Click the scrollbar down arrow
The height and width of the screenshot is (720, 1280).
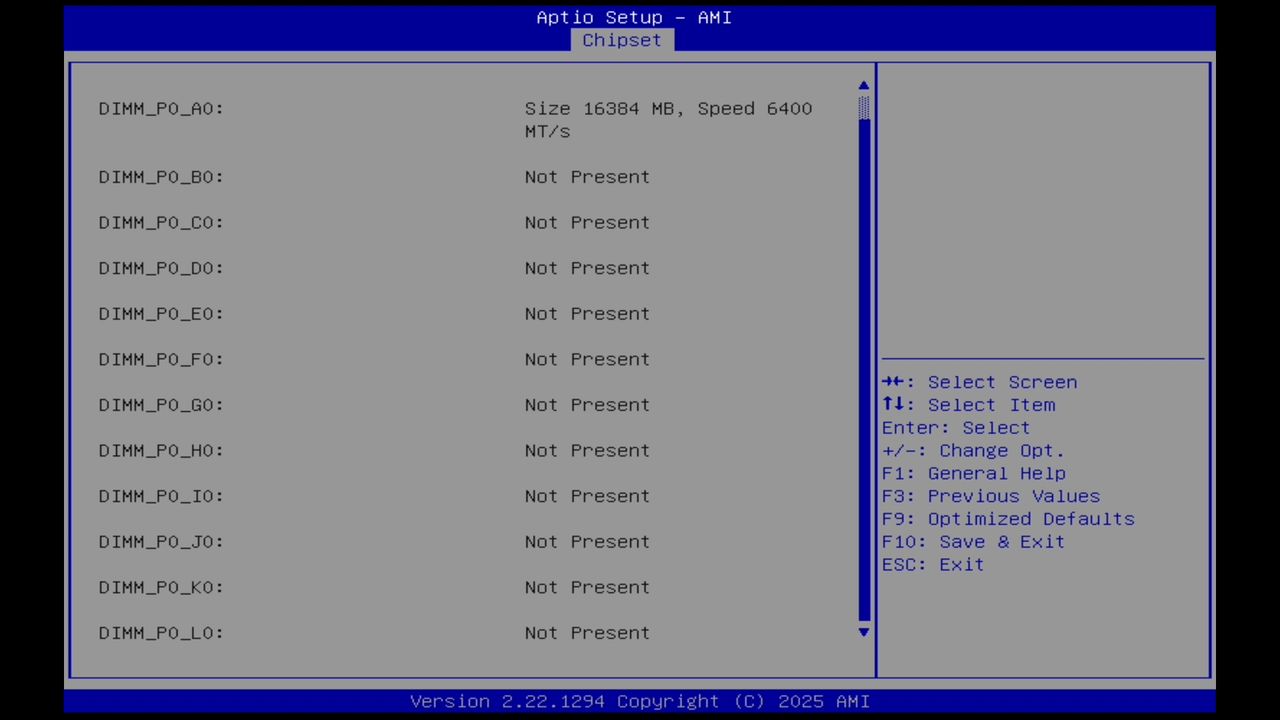[863, 632]
